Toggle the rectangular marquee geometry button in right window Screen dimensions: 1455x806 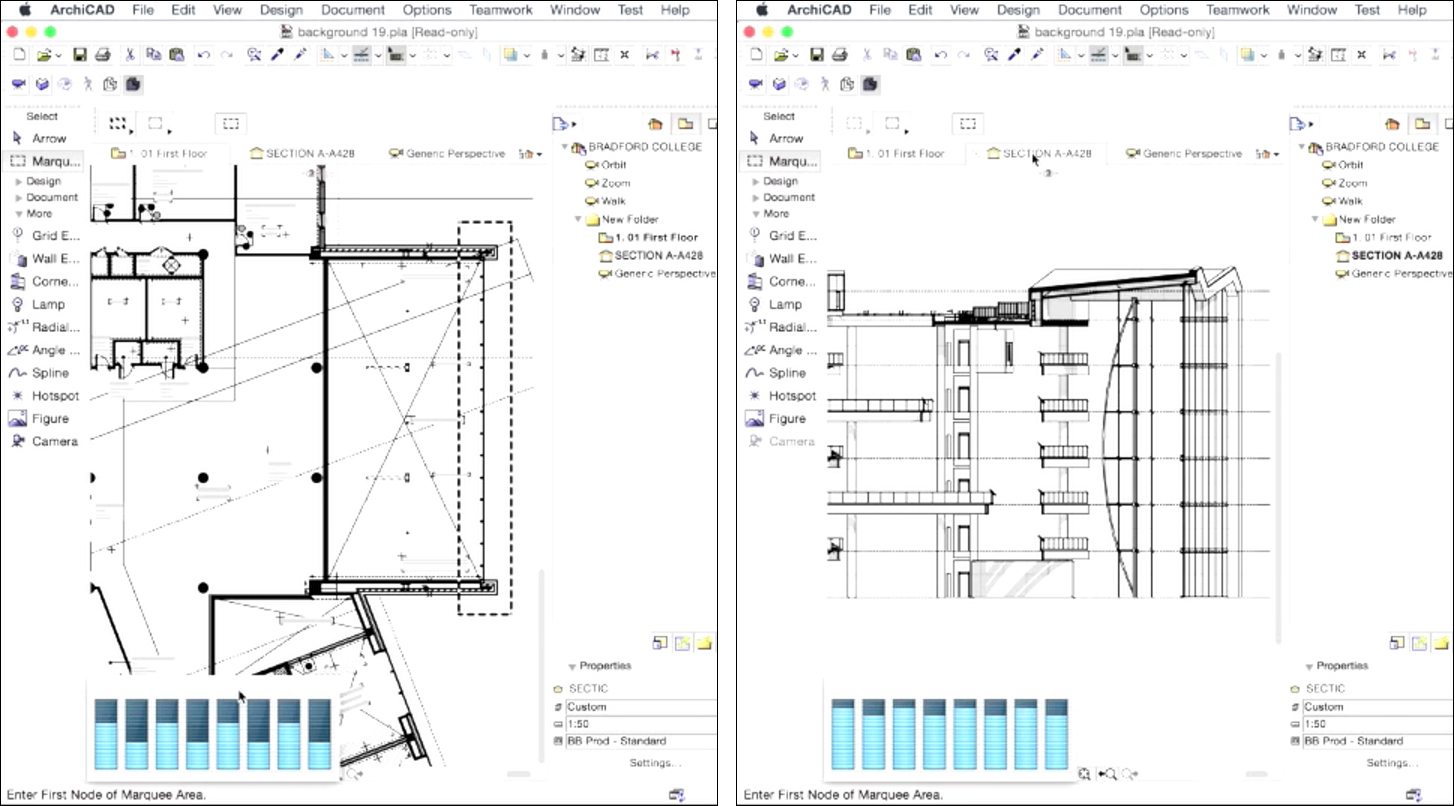[x=967, y=124]
